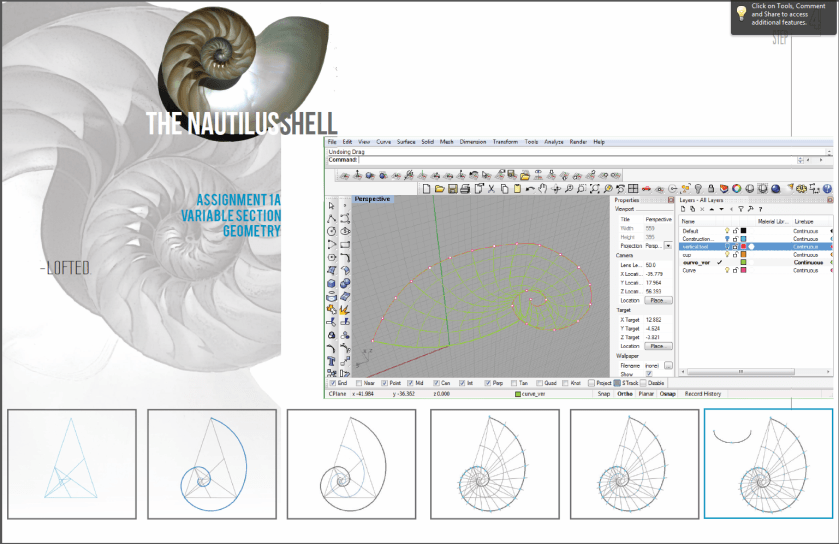Click the Save file toolbar icon
839x544 pixels.
(x=452, y=188)
